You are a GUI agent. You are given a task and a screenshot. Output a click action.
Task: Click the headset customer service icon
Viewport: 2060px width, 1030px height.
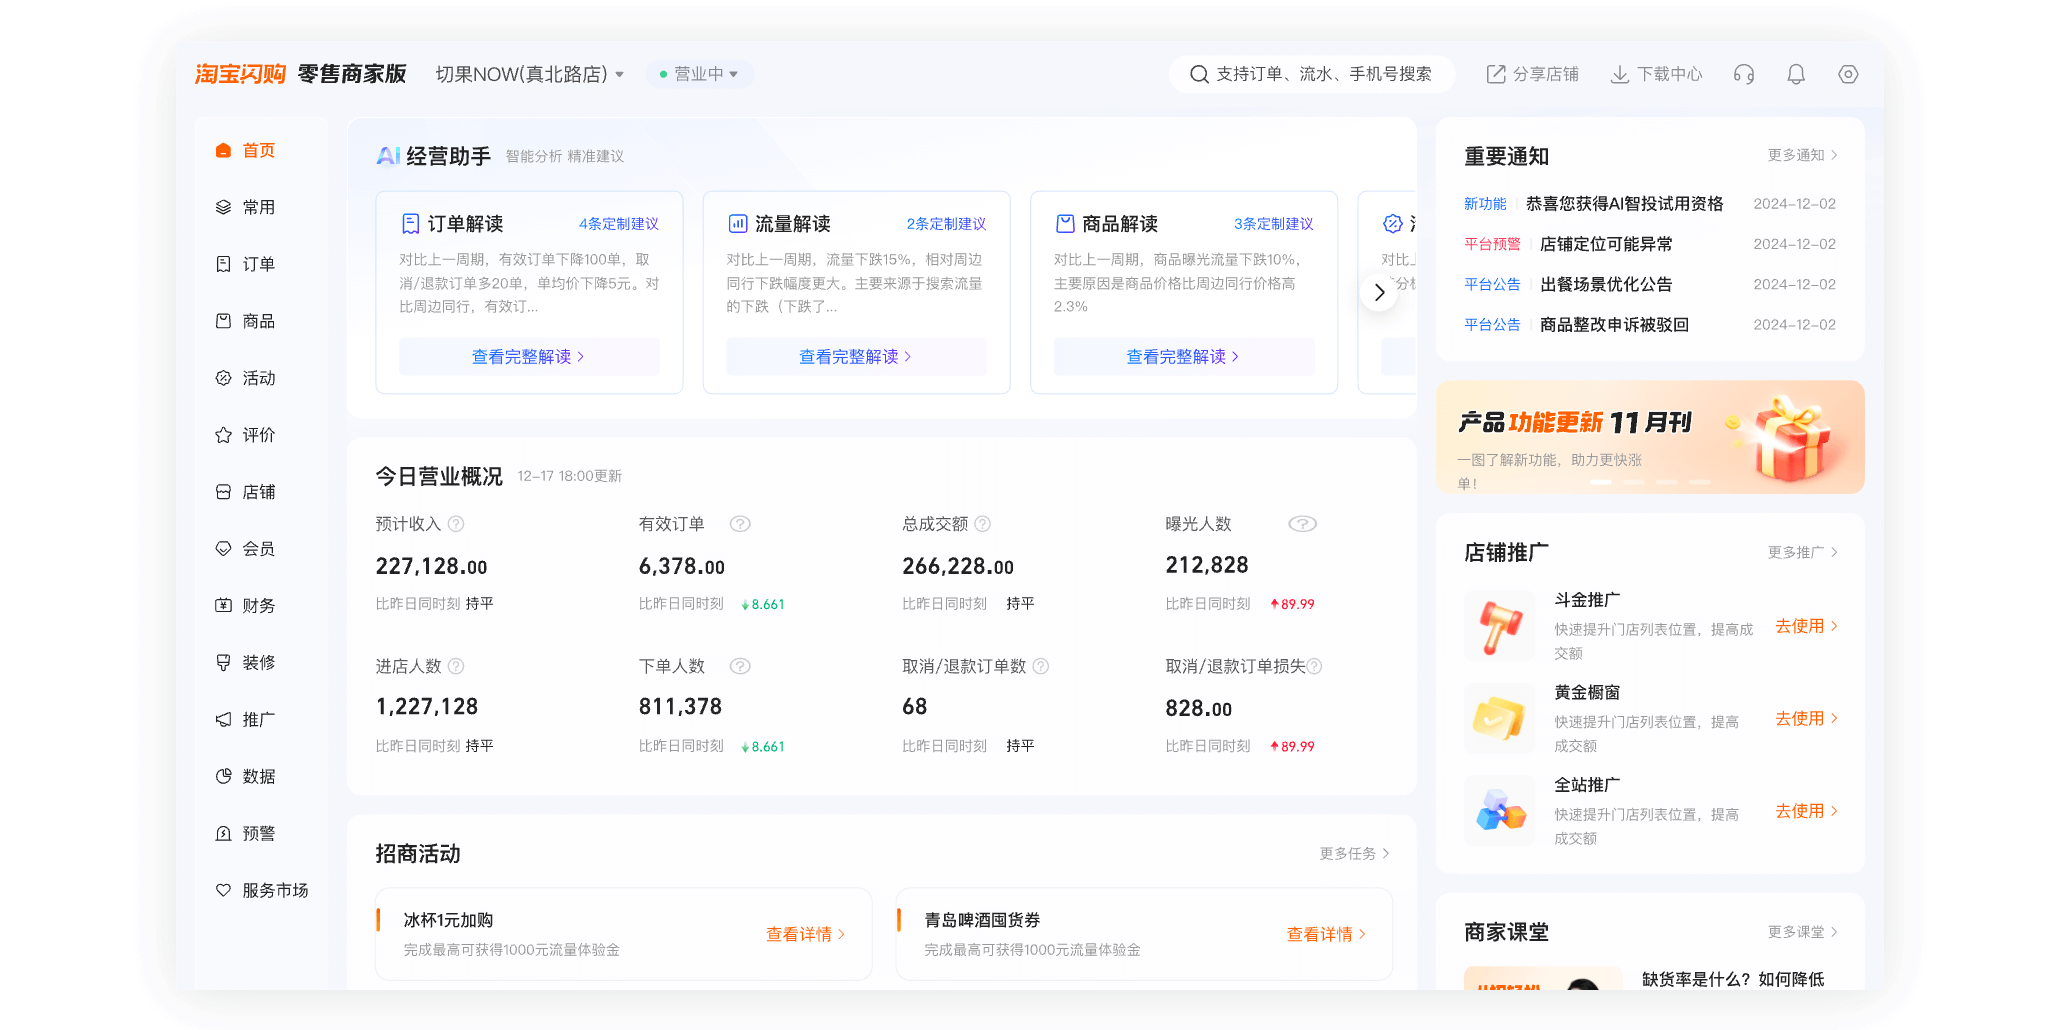1743,73
